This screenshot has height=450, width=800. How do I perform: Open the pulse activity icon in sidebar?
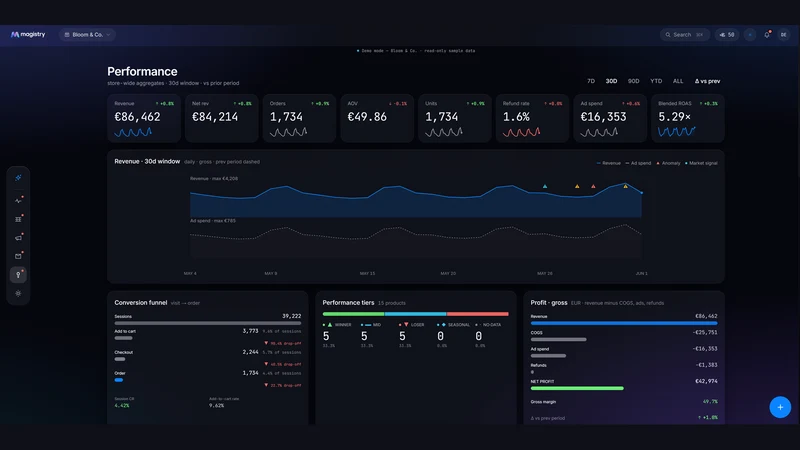coord(18,201)
